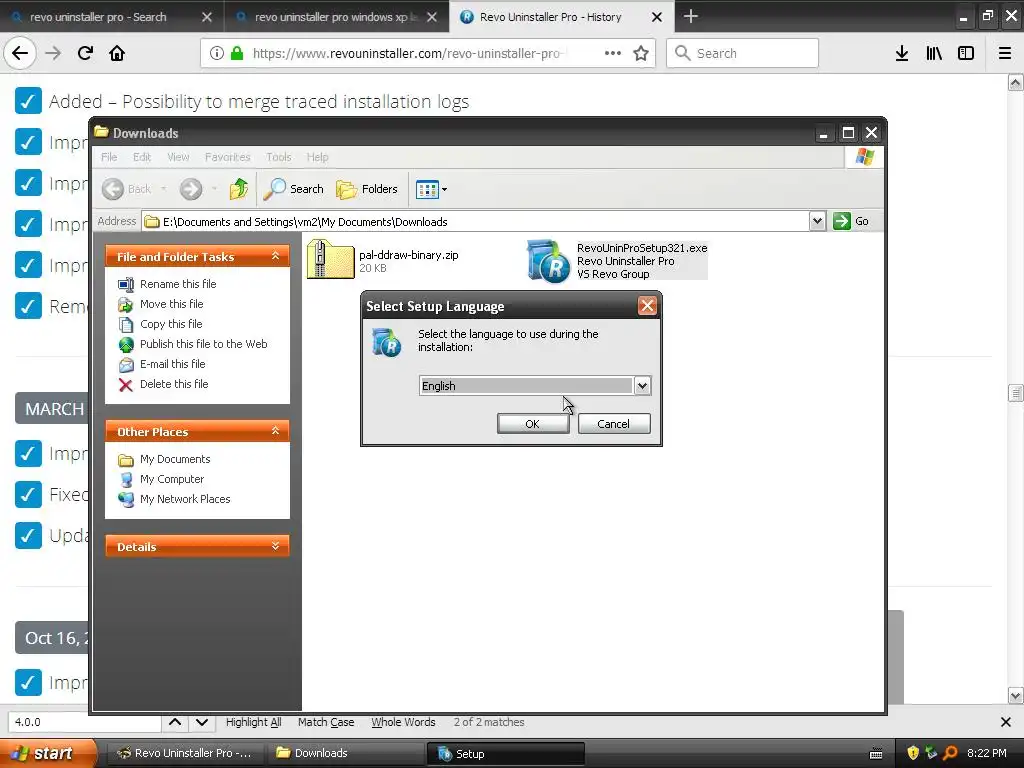Open the Firefox hamburger menu
The image size is (1024, 768).
(x=1005, y=53)
